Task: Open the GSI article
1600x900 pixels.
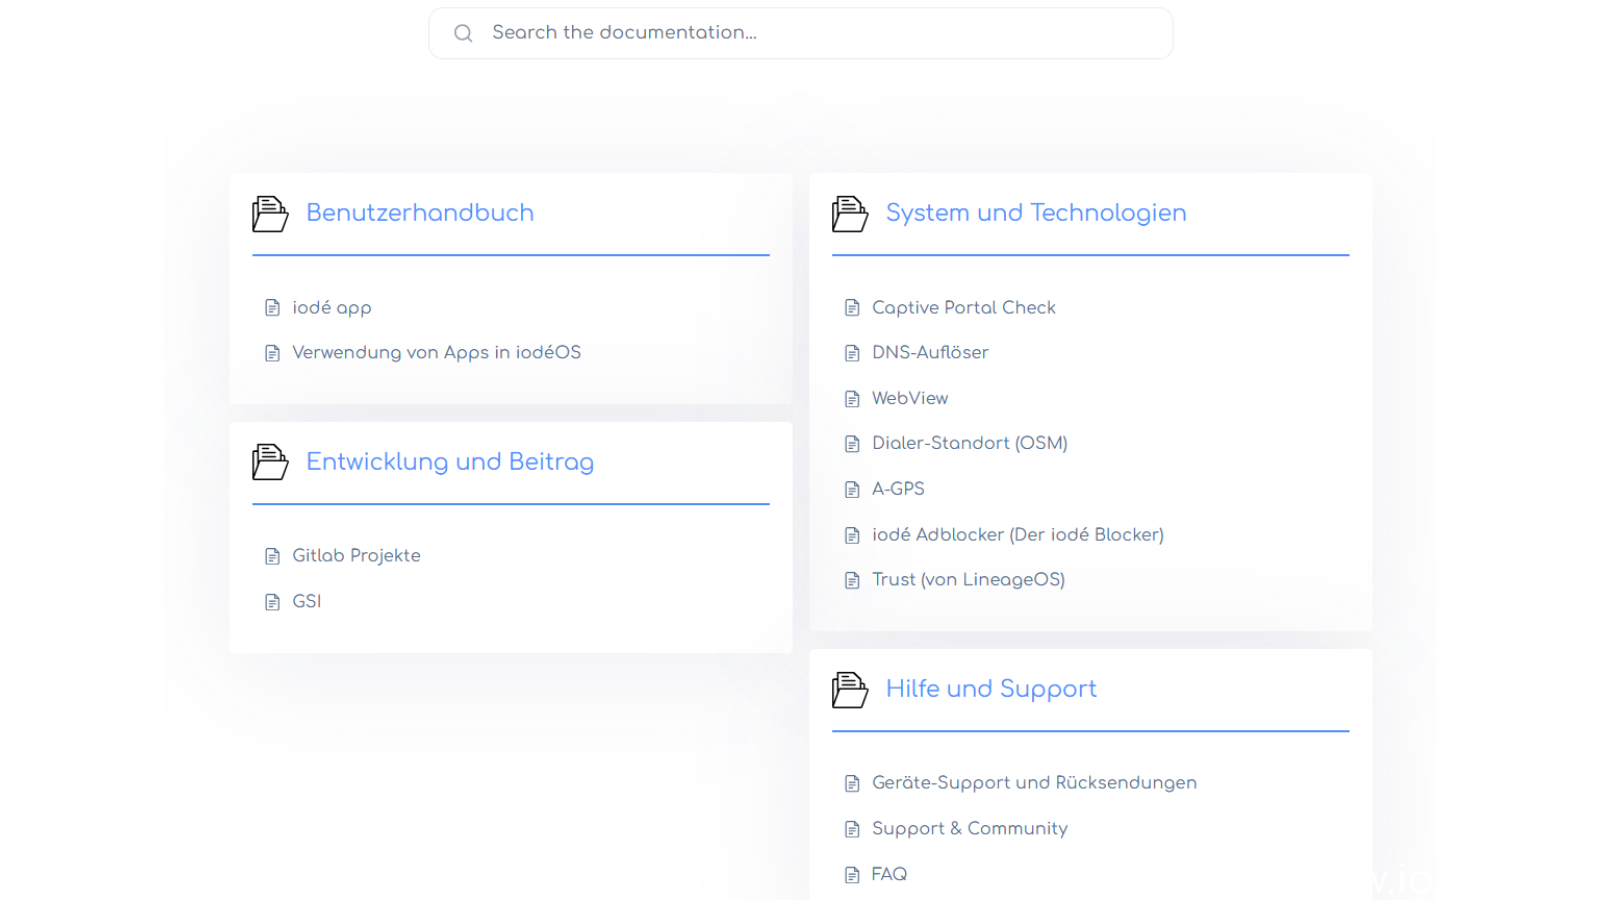Action: coord(306,601)
